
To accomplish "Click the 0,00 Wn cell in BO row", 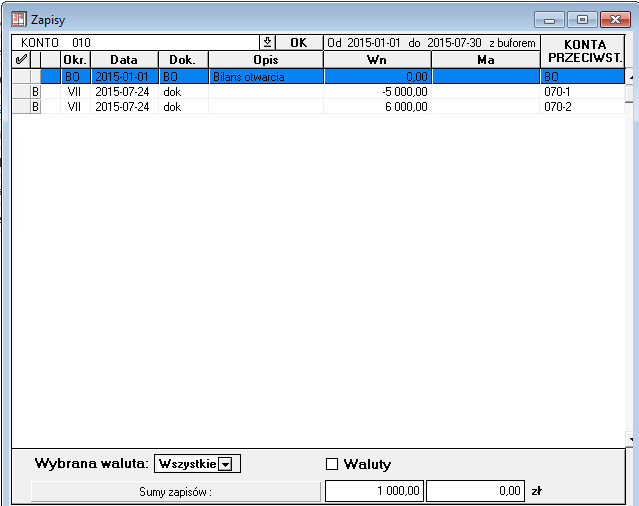I will coord(377,76).
